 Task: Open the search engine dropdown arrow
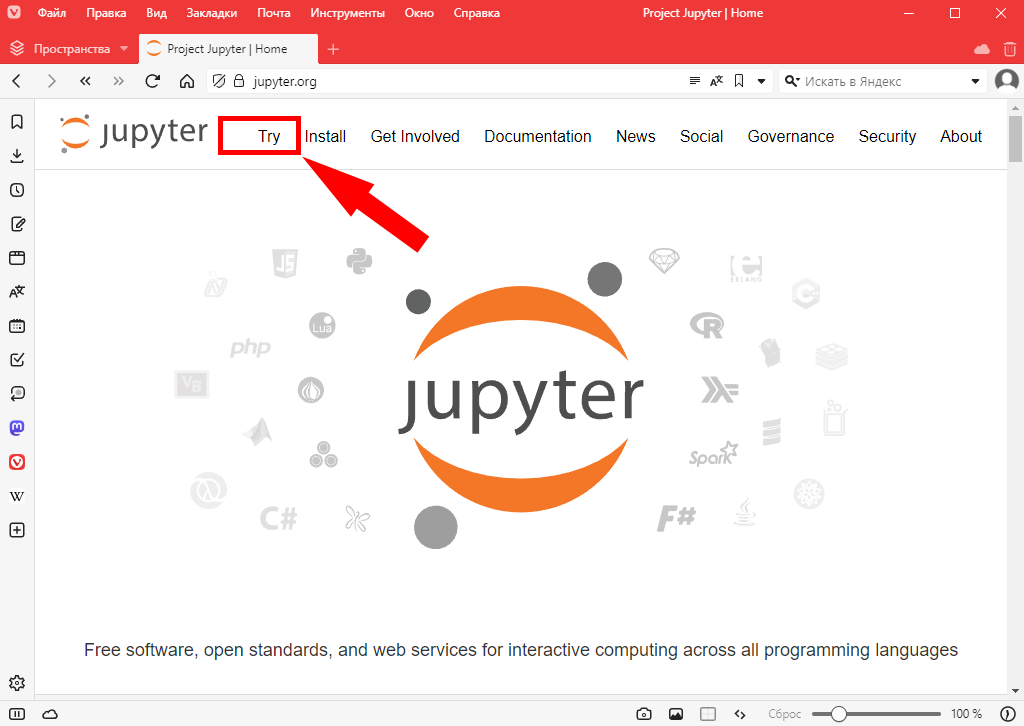click(976, 81)
